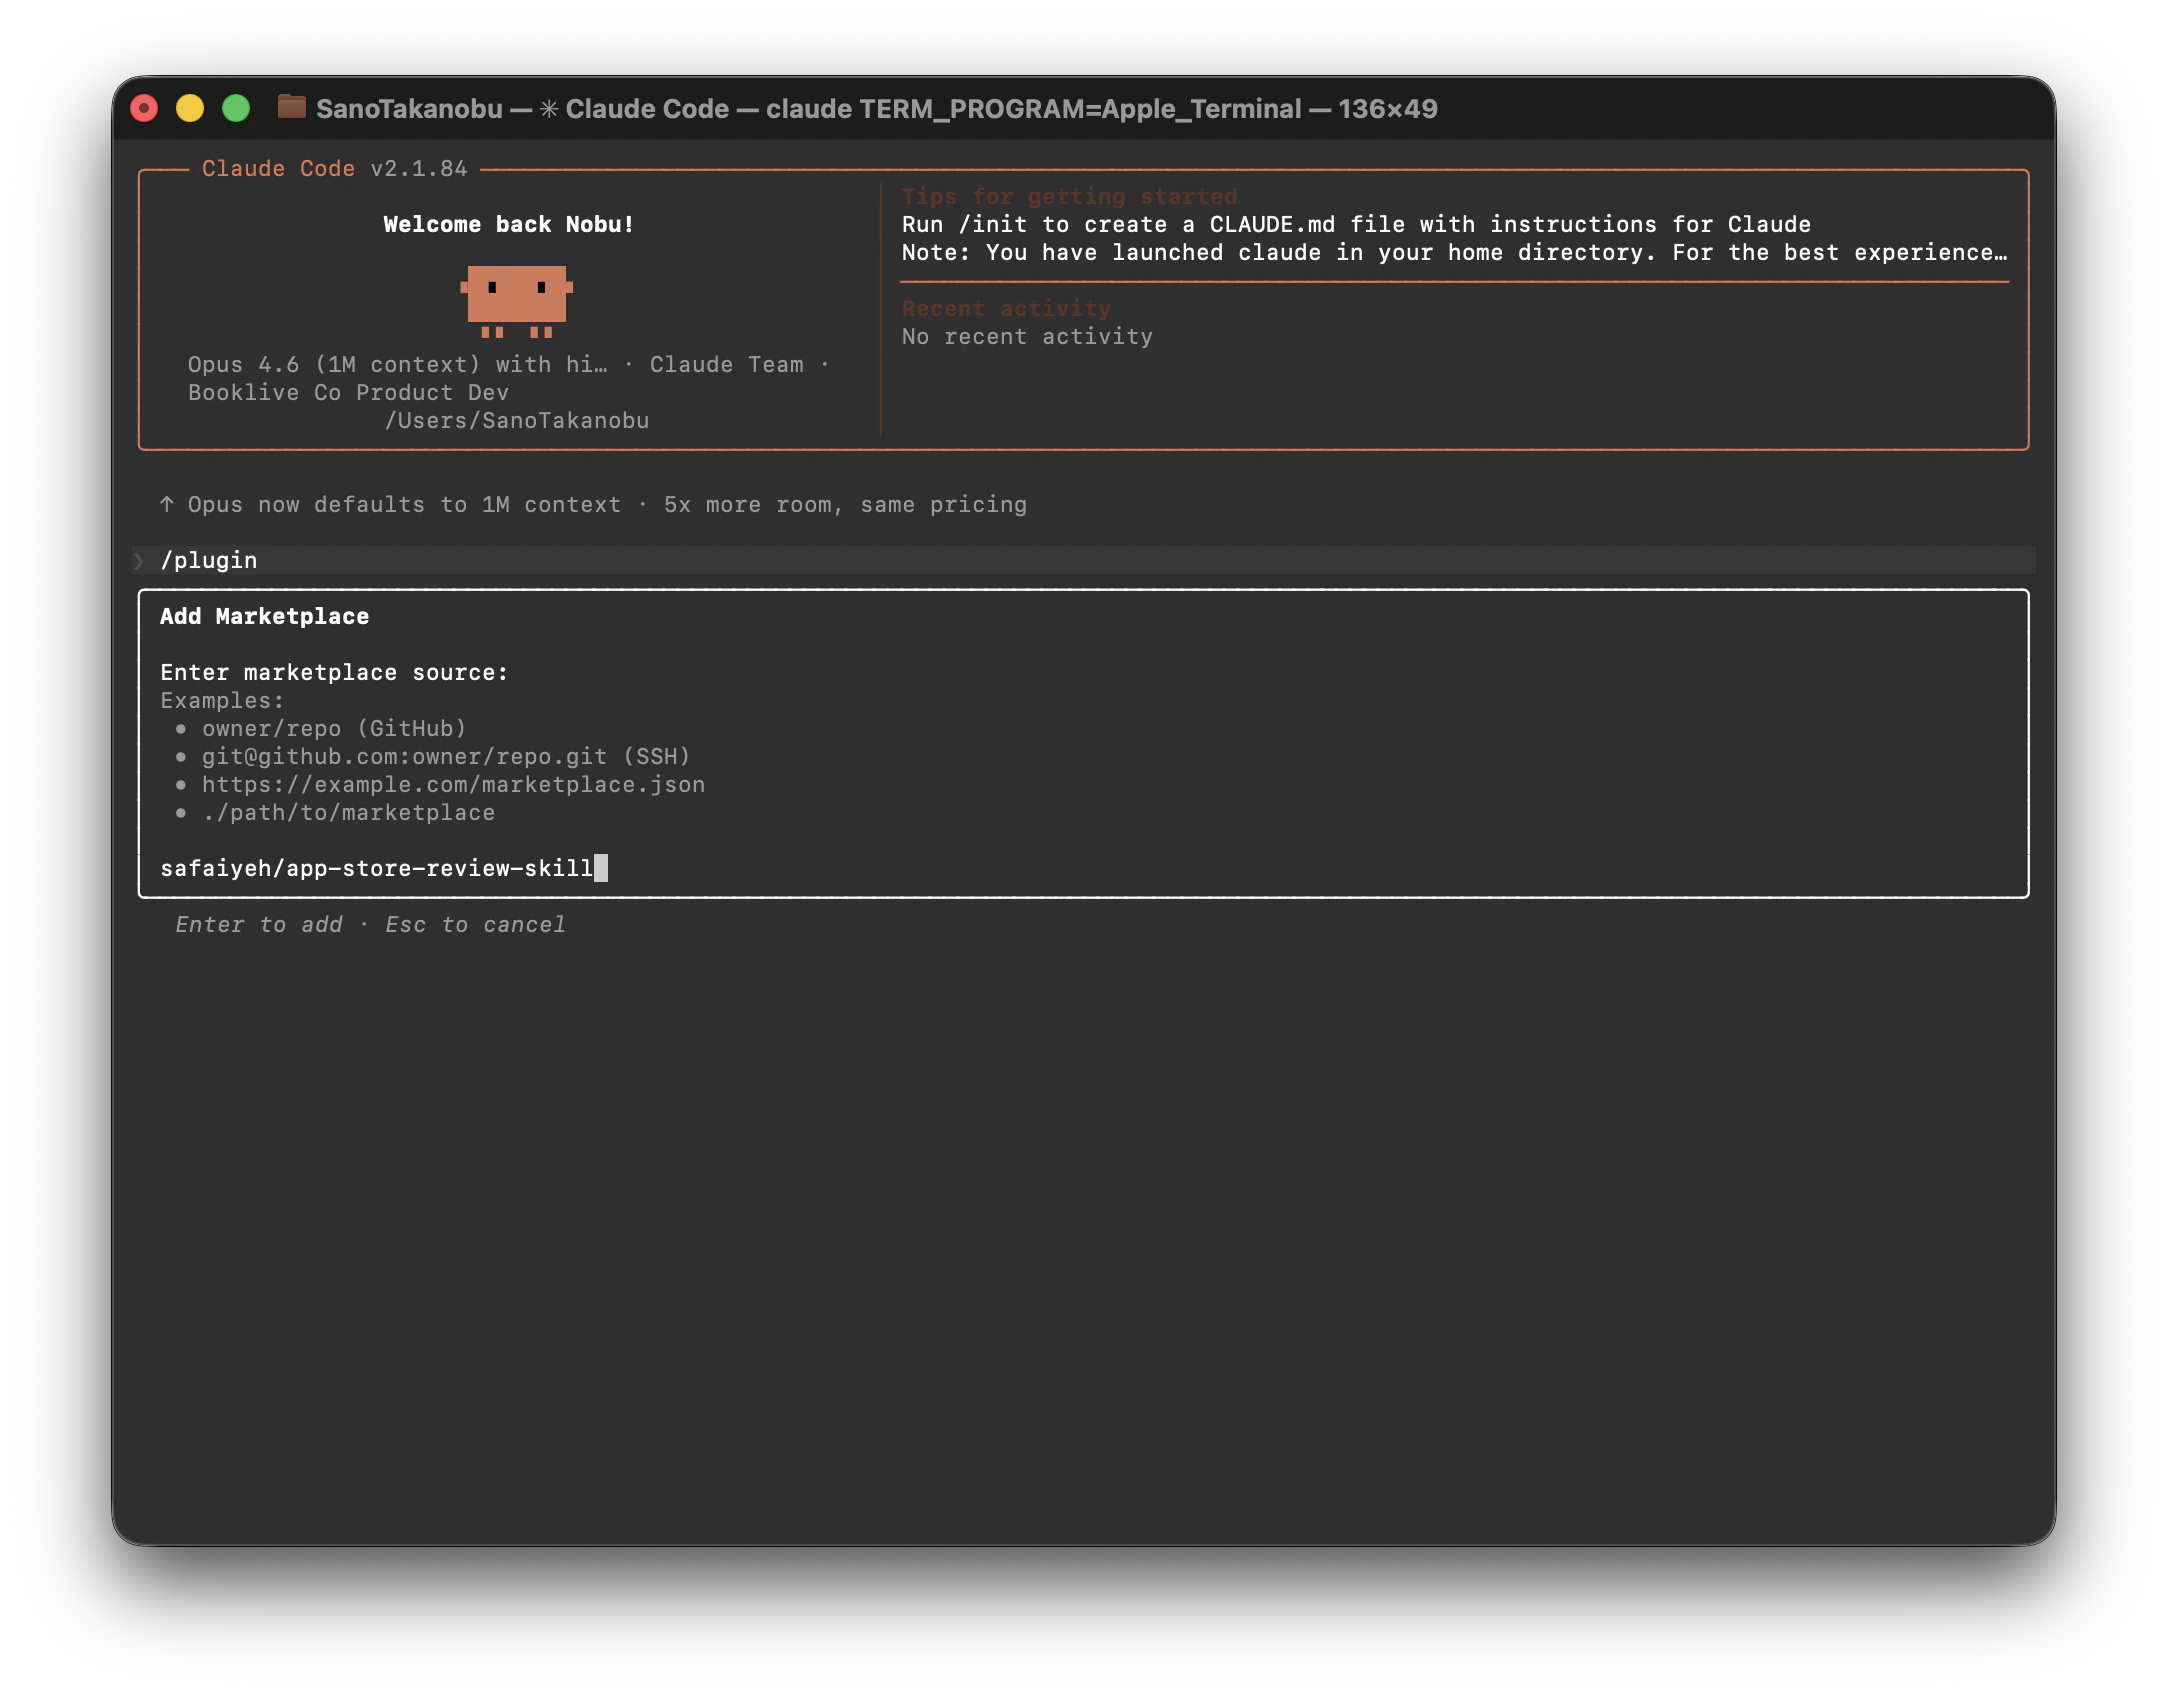This screenshot has height=1694, width=2168.
Task: Click the yellow minimize window button
Action: 190,108
